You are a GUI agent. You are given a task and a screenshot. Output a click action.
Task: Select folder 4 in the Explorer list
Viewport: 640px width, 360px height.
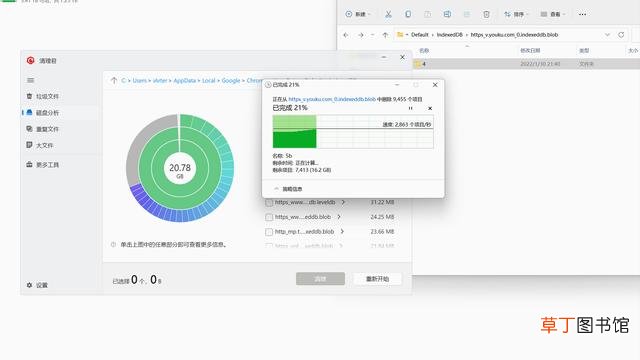527,64
